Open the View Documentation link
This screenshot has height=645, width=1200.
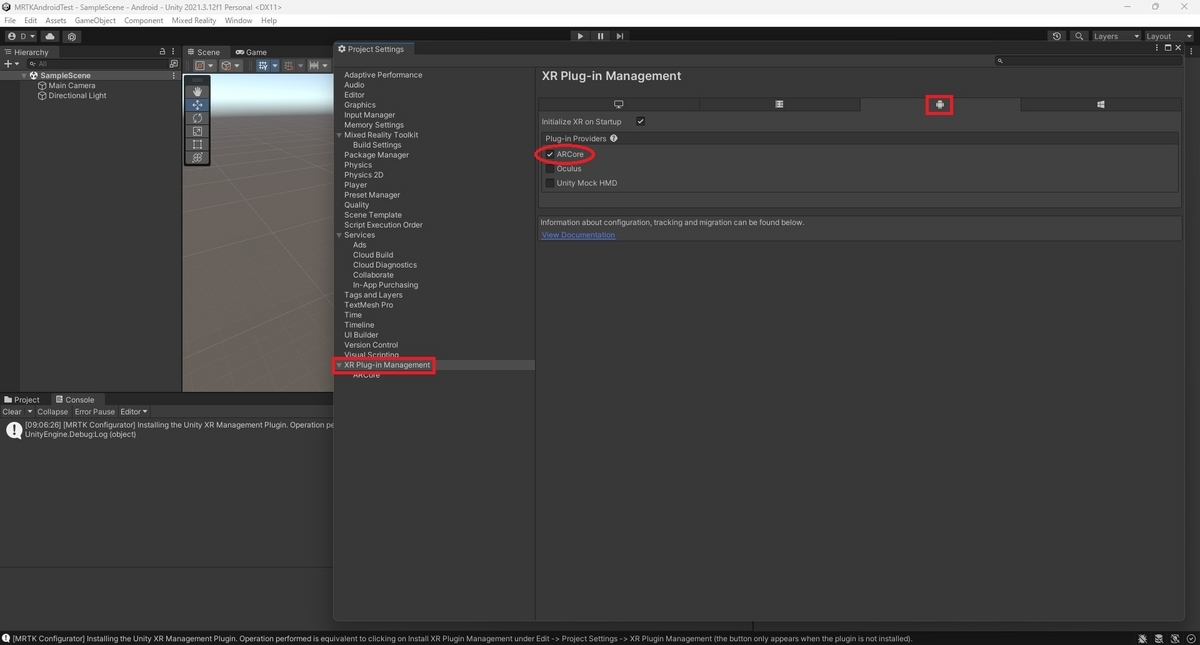(578, 235)
